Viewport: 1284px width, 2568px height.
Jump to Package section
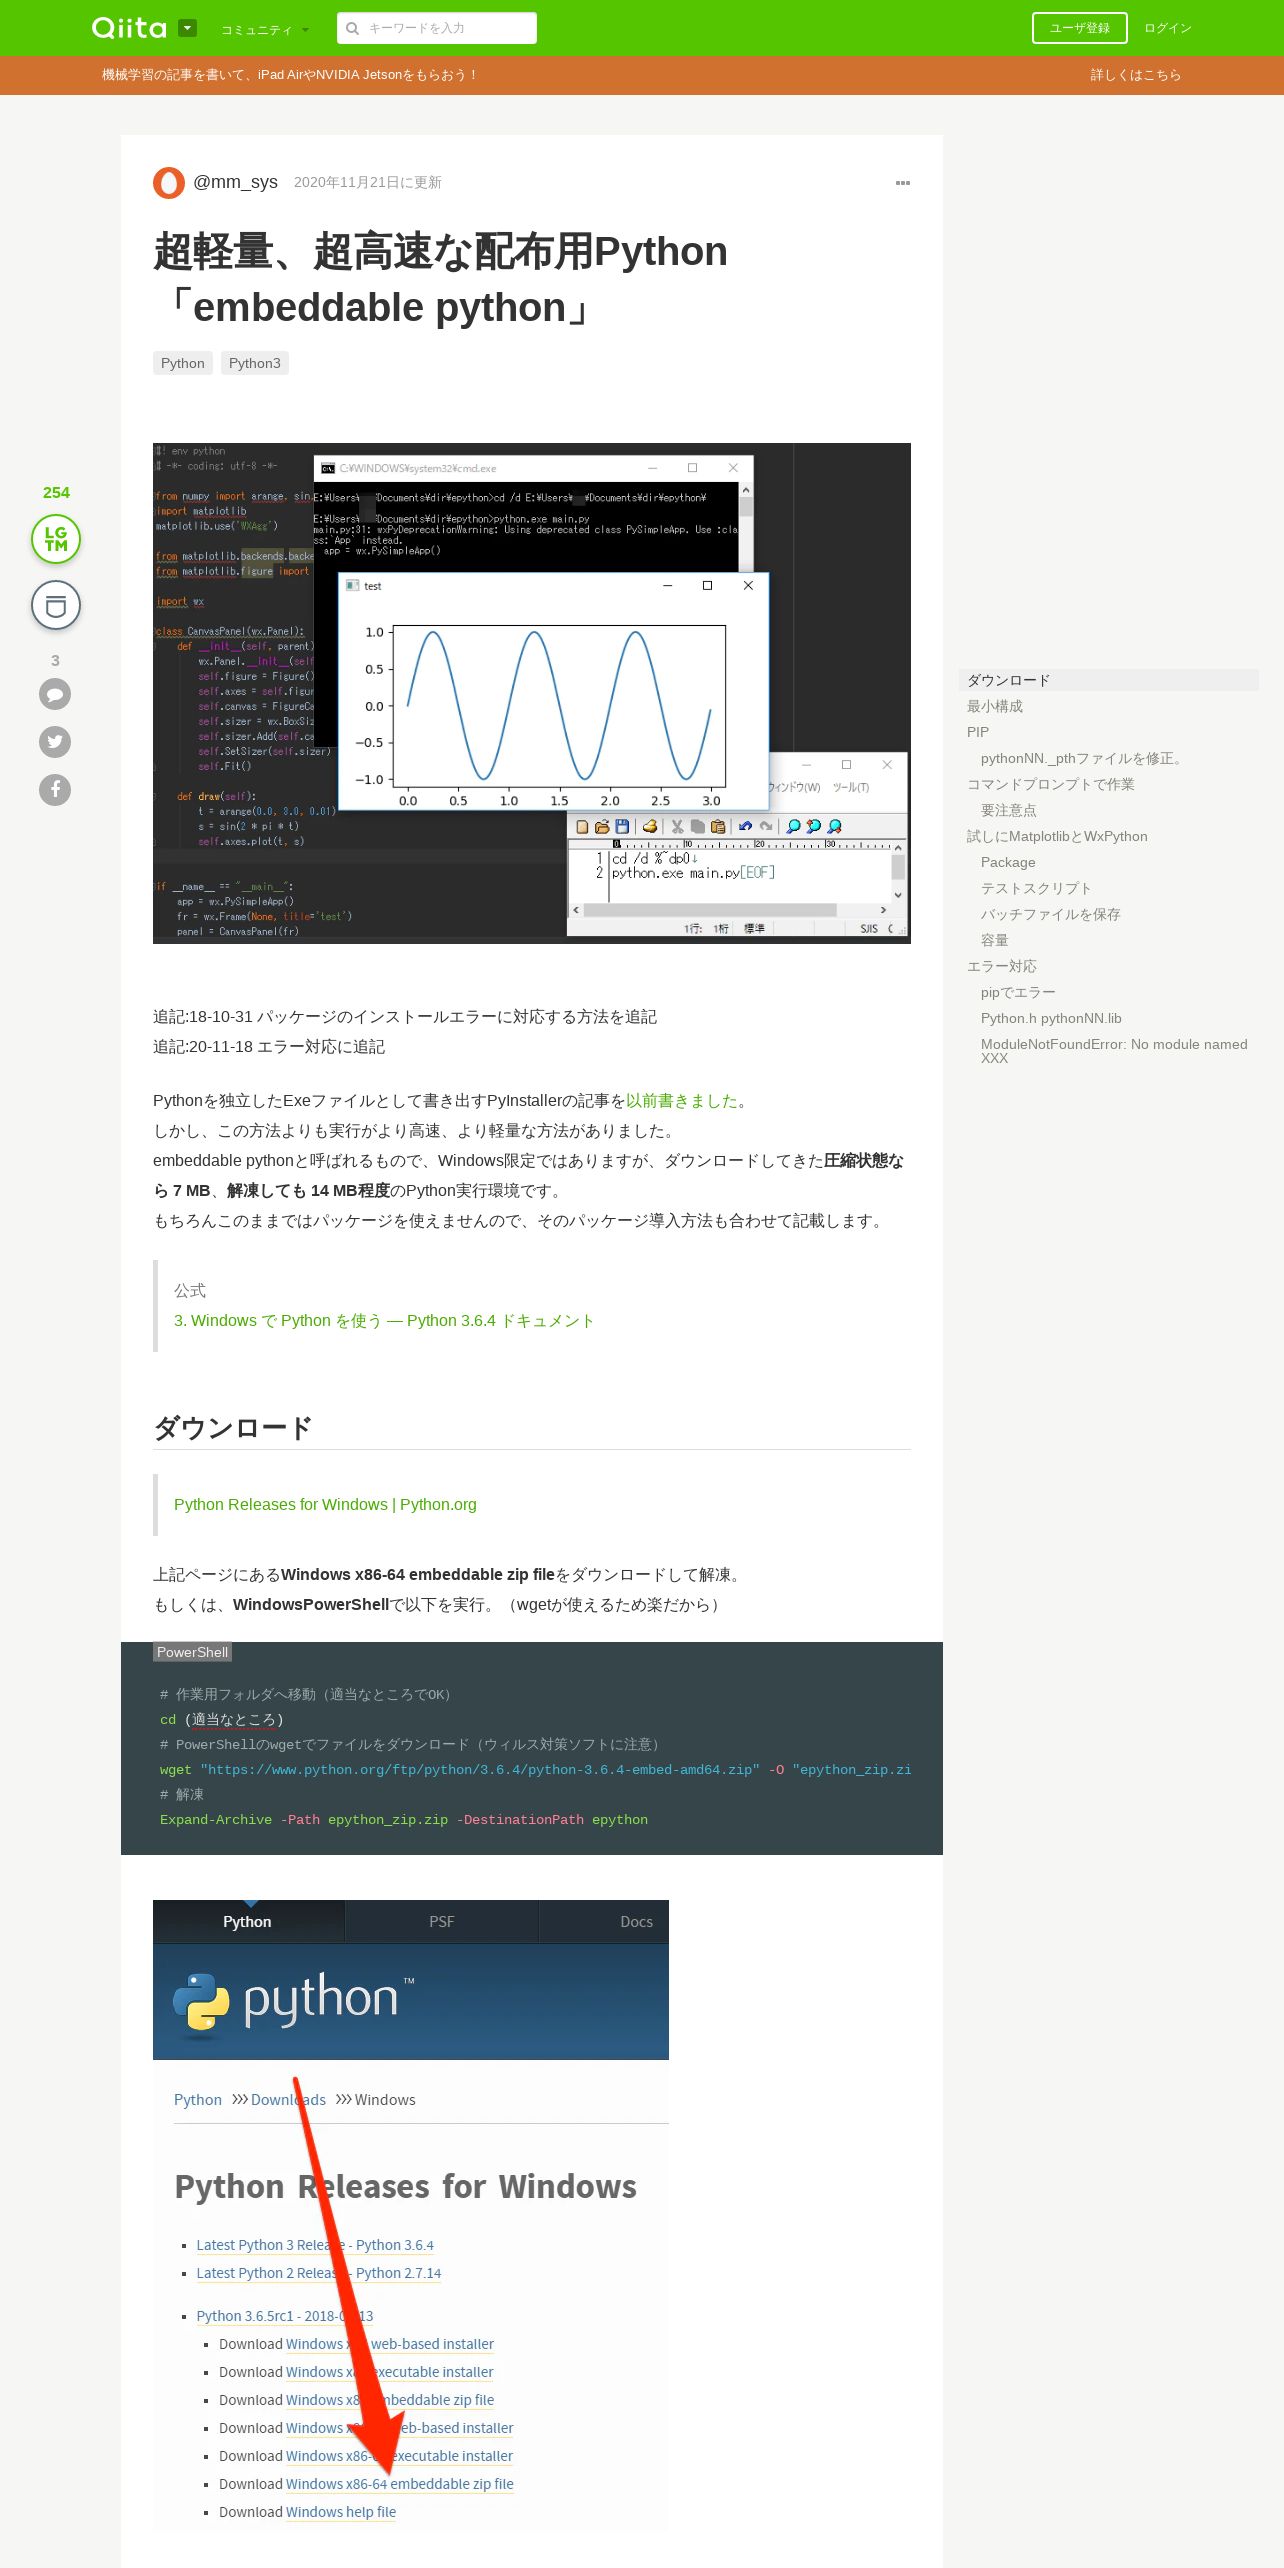1008,862
